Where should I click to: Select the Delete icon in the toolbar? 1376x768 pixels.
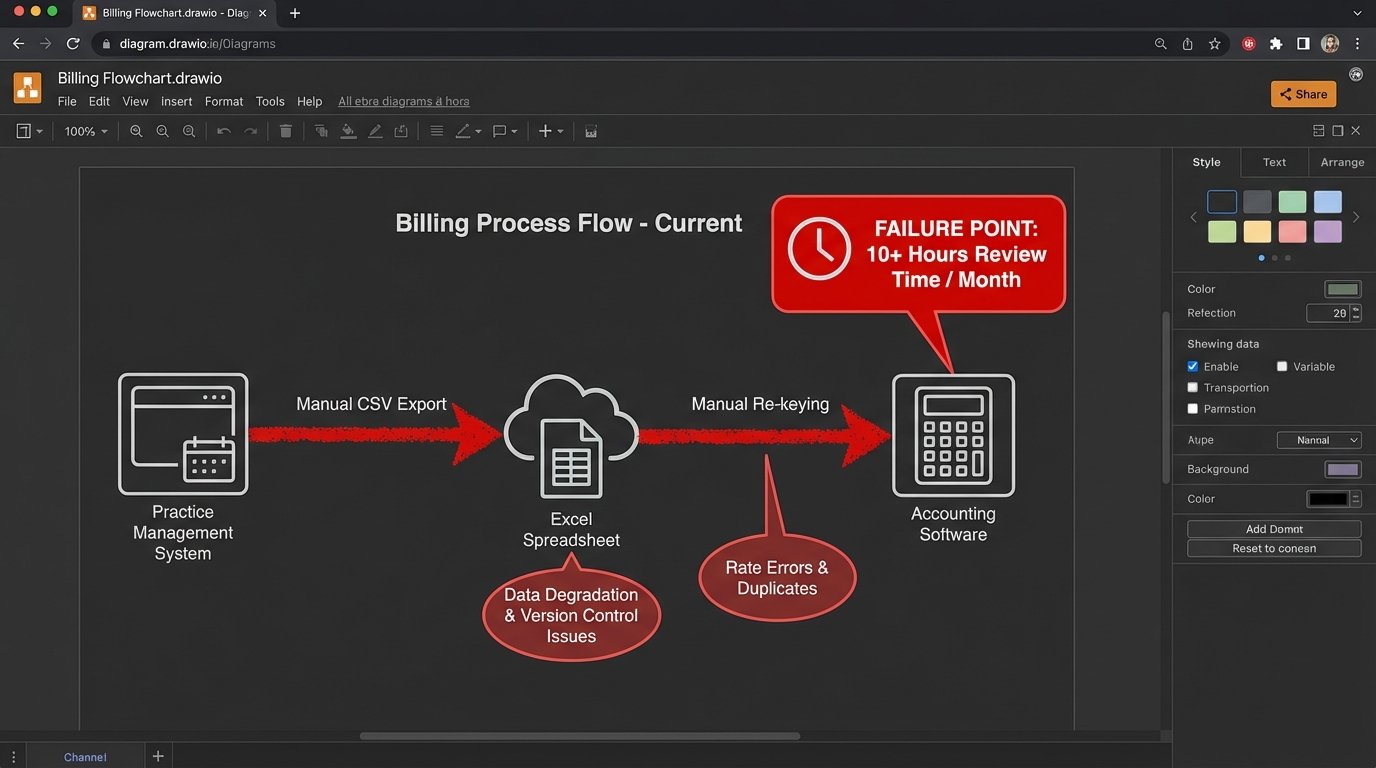click(x=286, y=130)
